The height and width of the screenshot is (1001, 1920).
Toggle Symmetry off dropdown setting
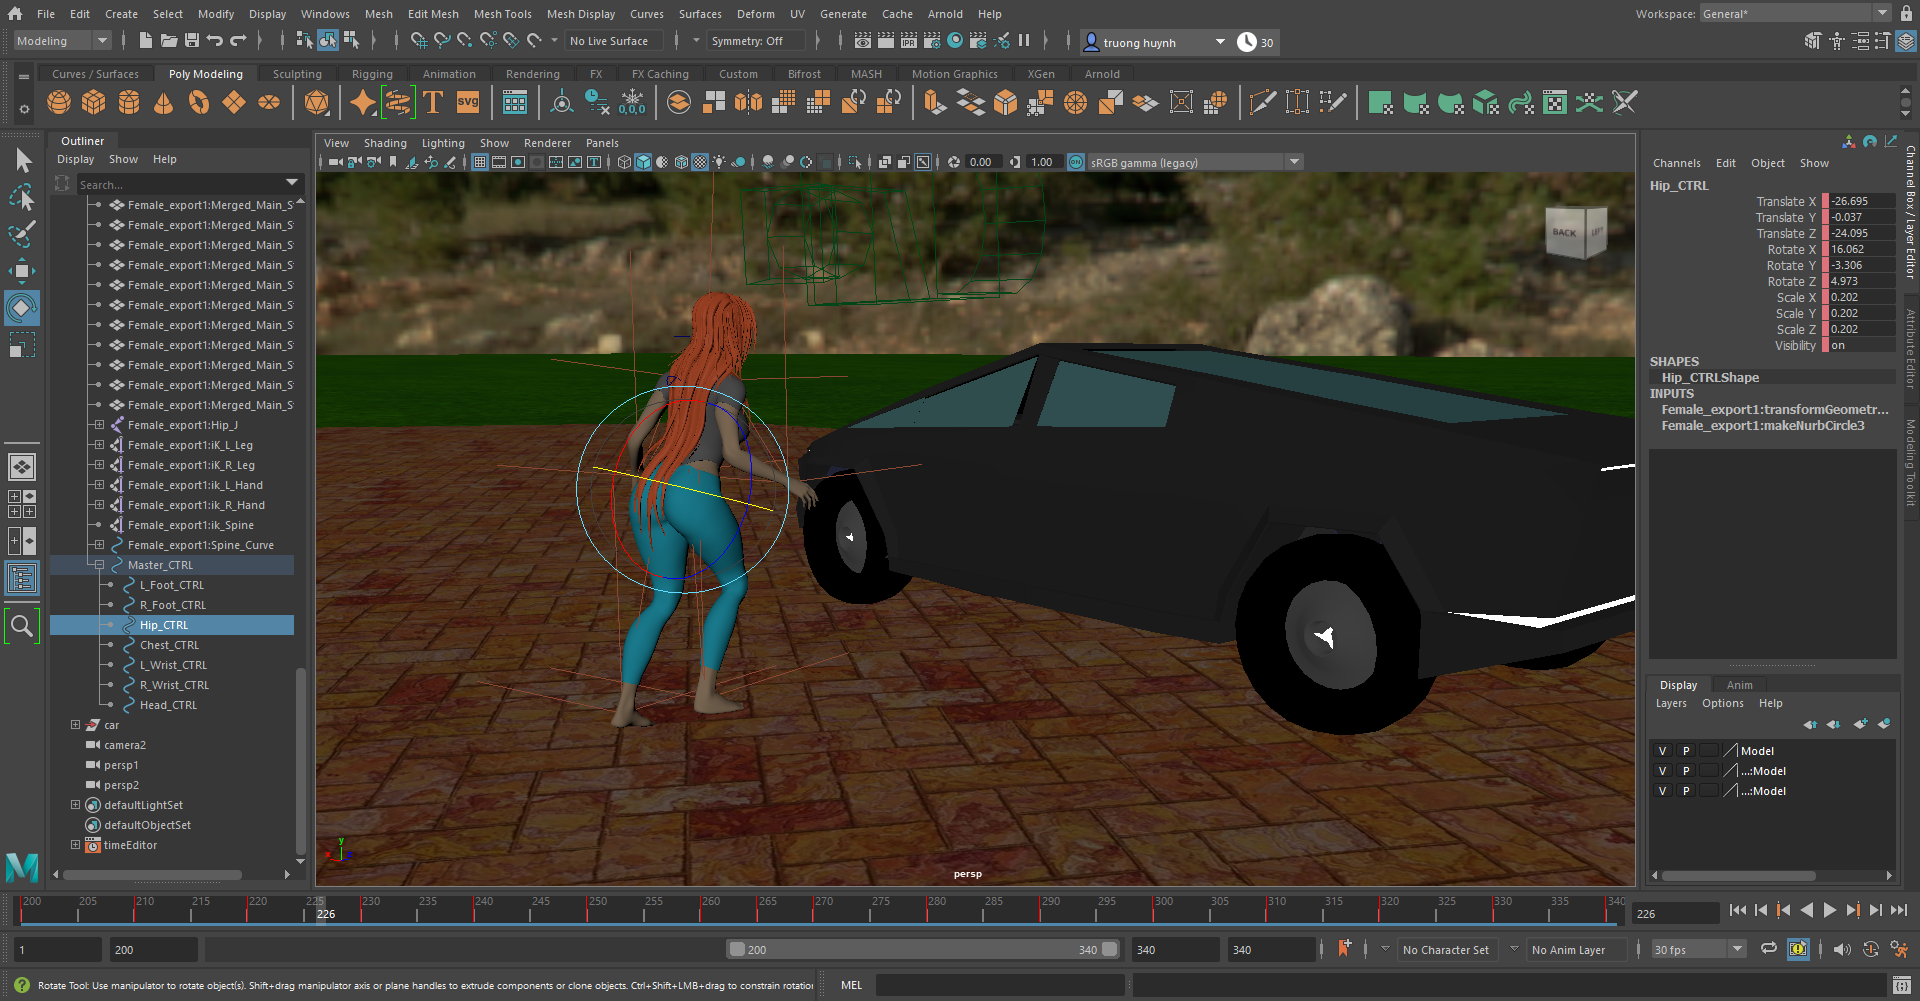click(756, 40)
